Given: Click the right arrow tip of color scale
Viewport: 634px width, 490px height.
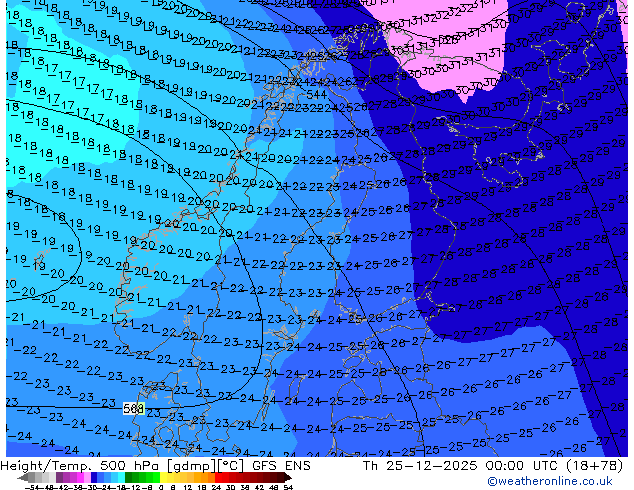Looking at the screenshot, I should 290,478.
